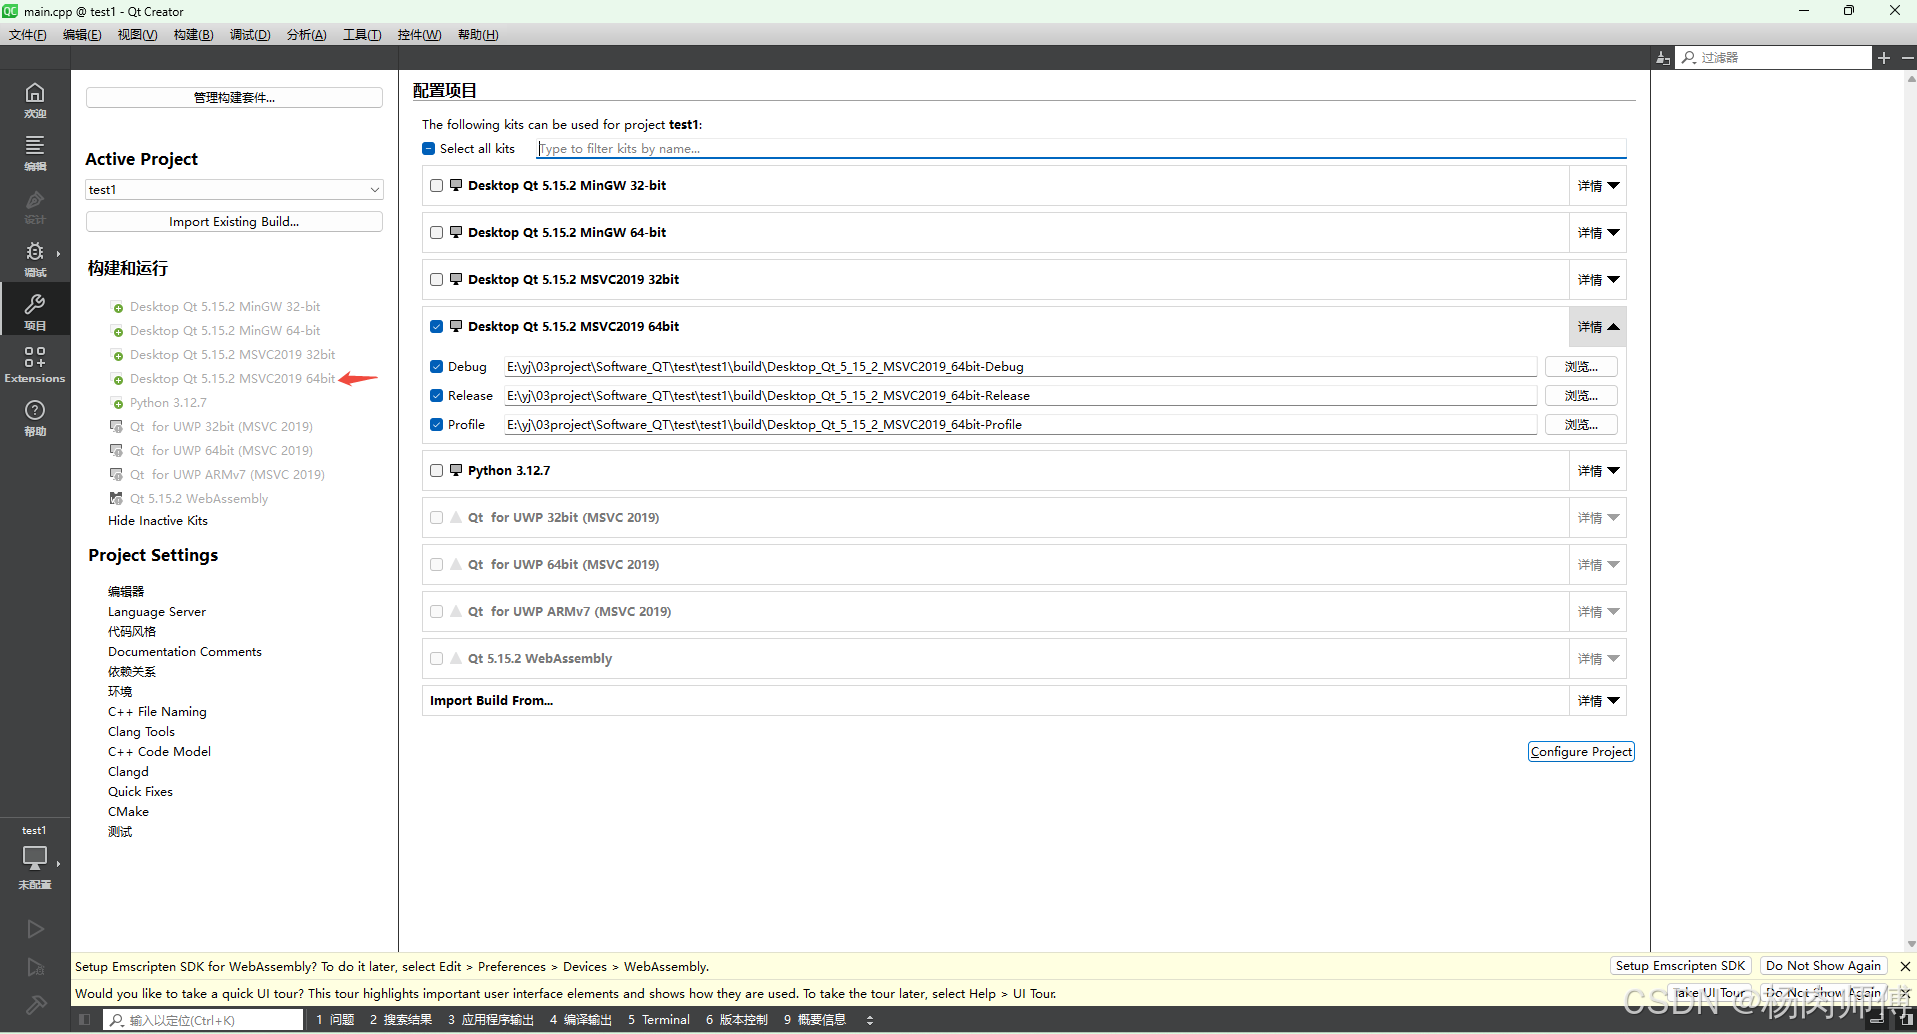Open the 编辑(E) menu
The width and height of the screenshot is (1917, 1034).
82,35
